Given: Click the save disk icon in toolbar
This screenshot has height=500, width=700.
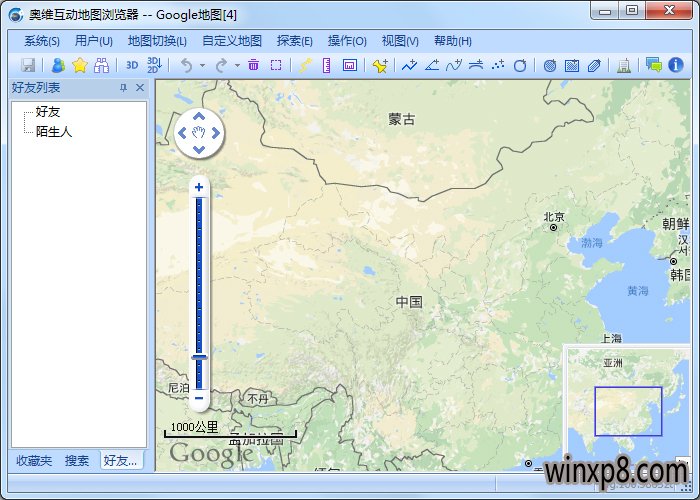Looking at the screenshot, I should pos(28,65).
